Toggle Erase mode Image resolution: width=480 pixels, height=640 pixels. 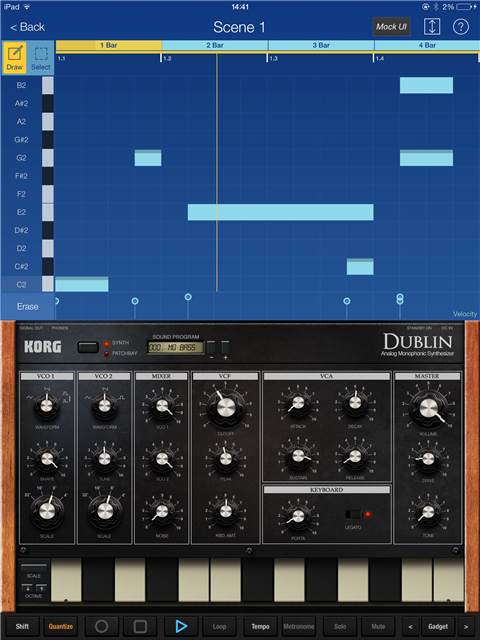coord(27,307)
